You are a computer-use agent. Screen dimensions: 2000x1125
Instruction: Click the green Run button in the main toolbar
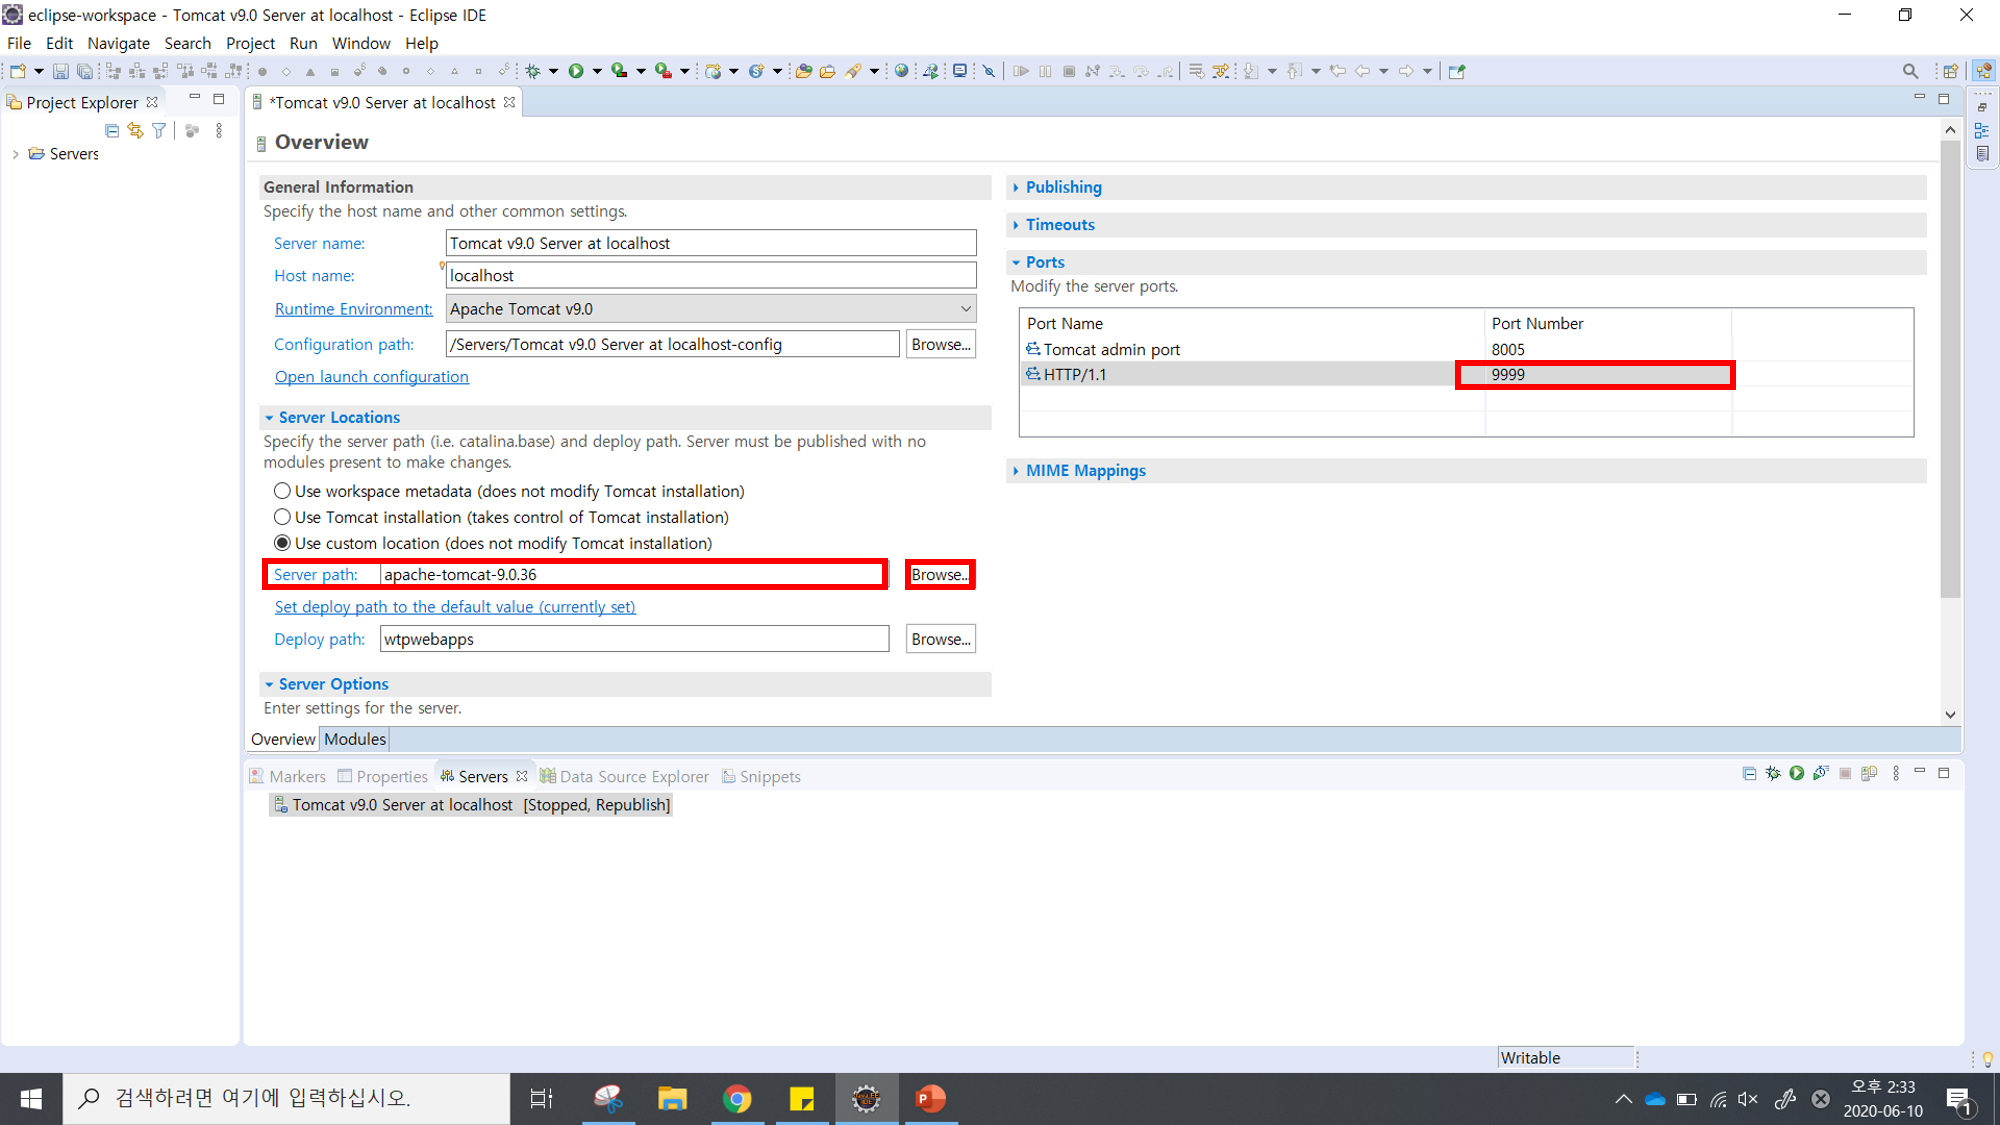point(576,71)
